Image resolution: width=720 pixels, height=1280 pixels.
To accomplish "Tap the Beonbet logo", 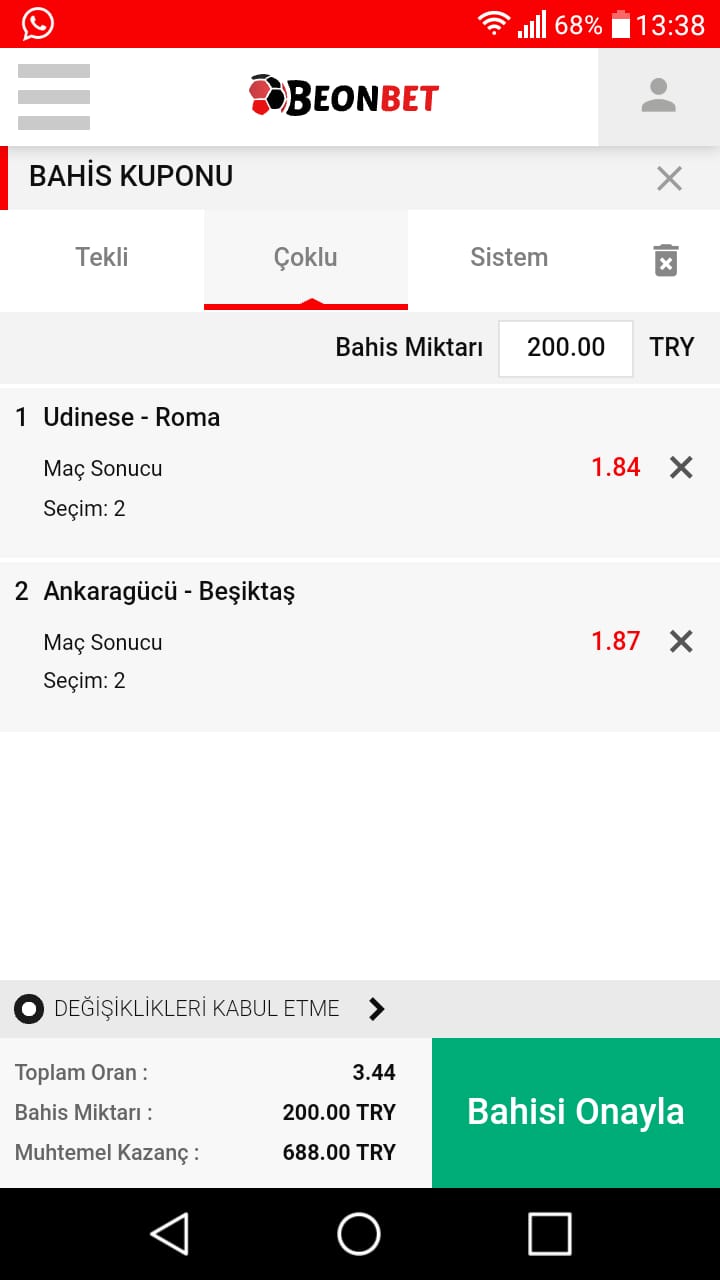I will tap(344, 96).
